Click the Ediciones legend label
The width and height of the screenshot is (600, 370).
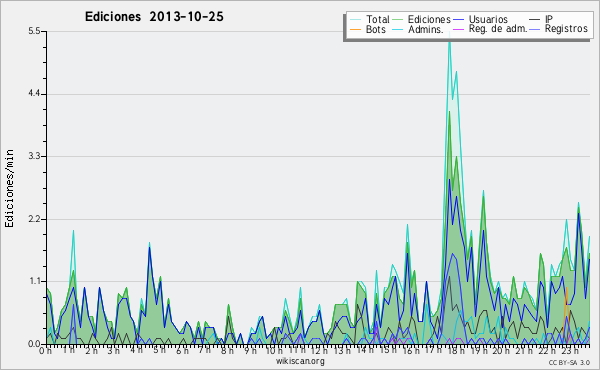[429, 19]
